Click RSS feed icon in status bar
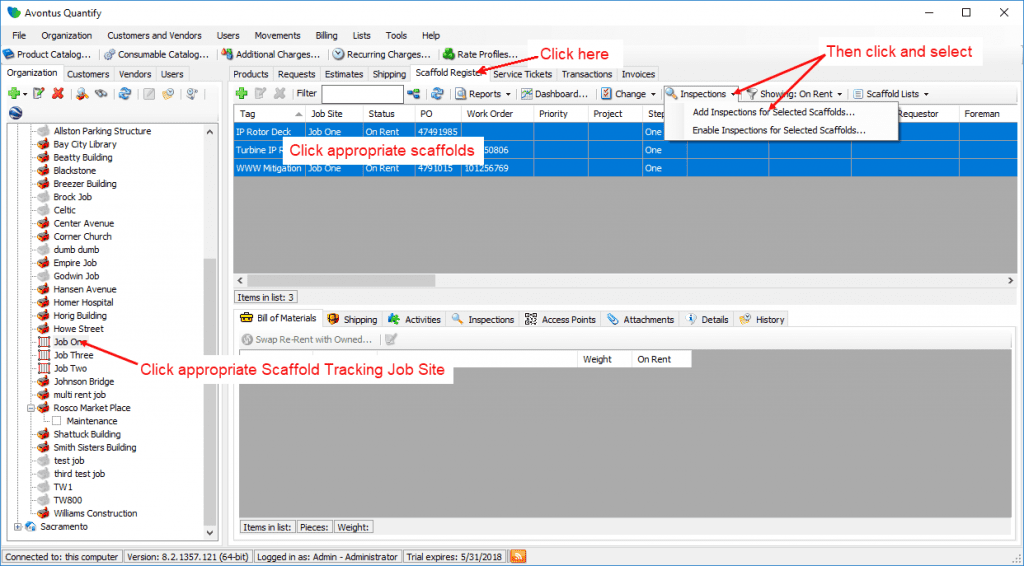Screen dimensions: 1024x566 [518, 557]
